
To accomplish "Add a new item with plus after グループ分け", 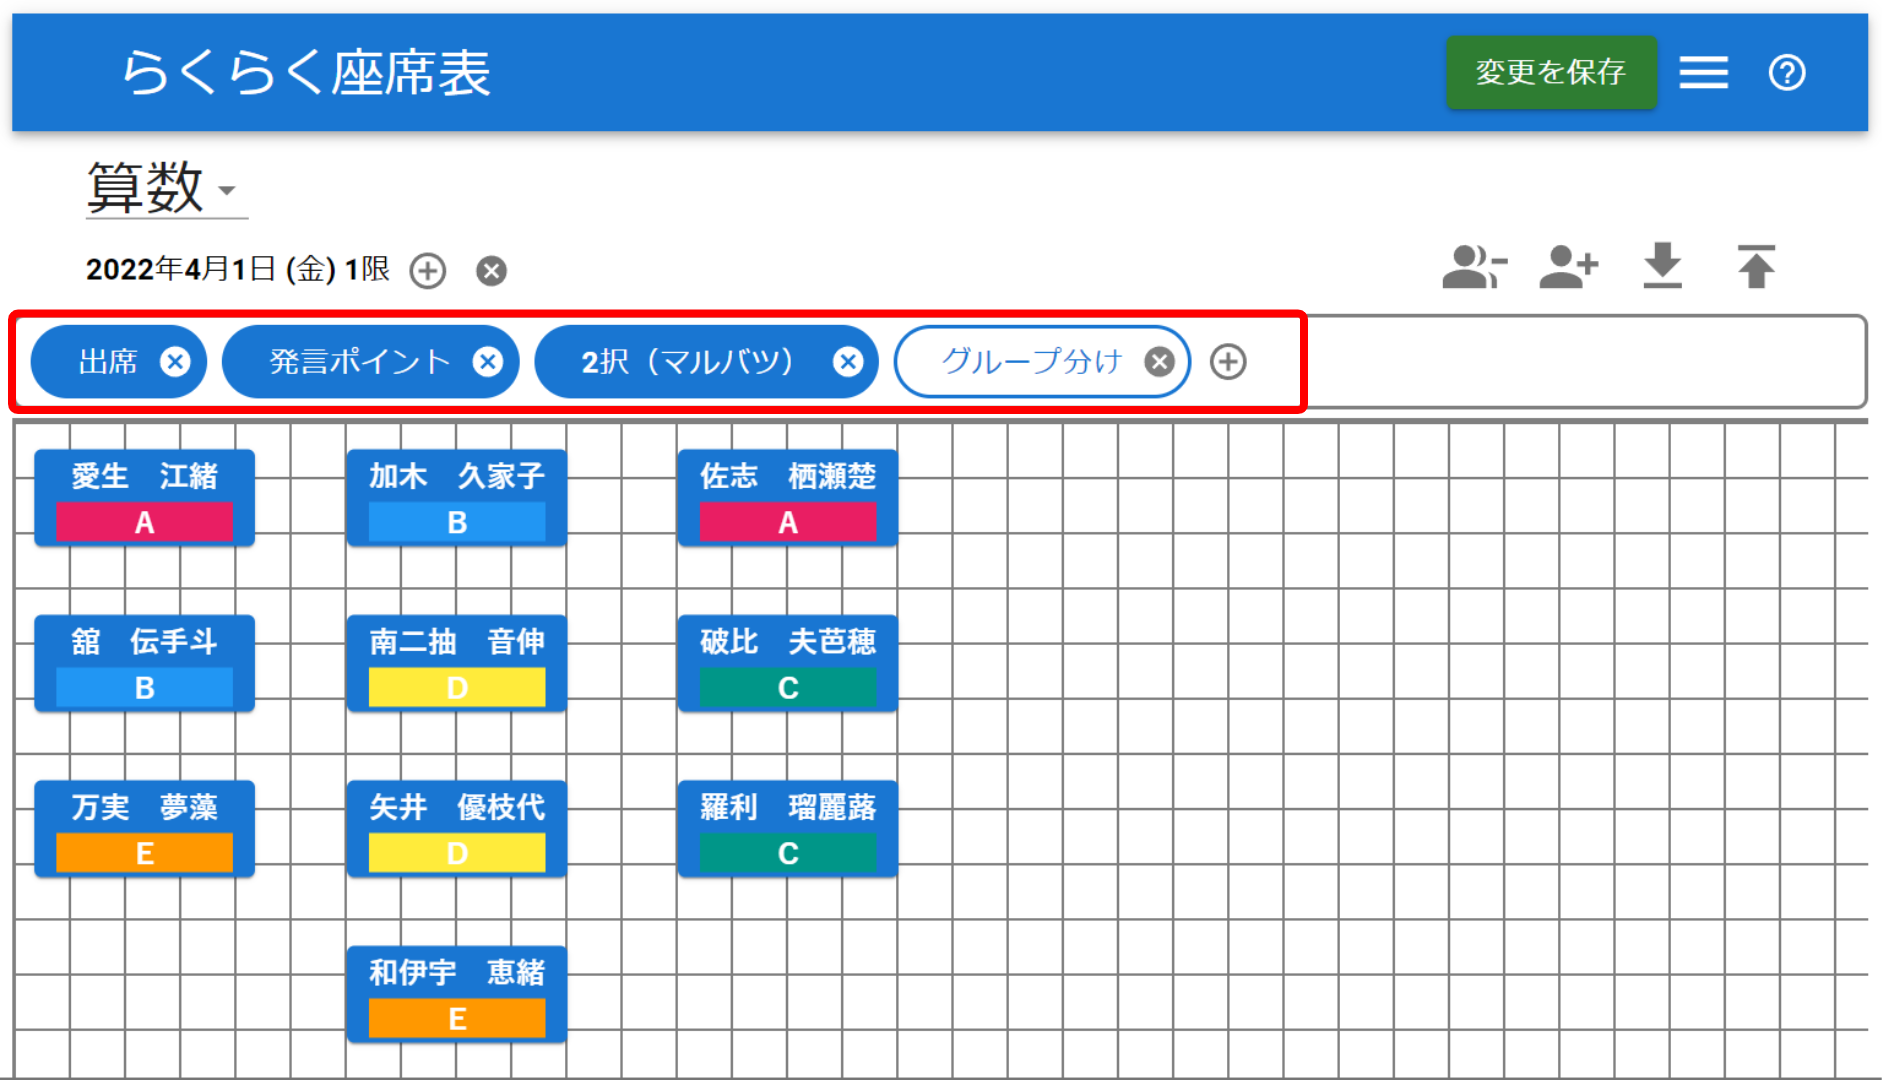I will [x=1228, y=361].
